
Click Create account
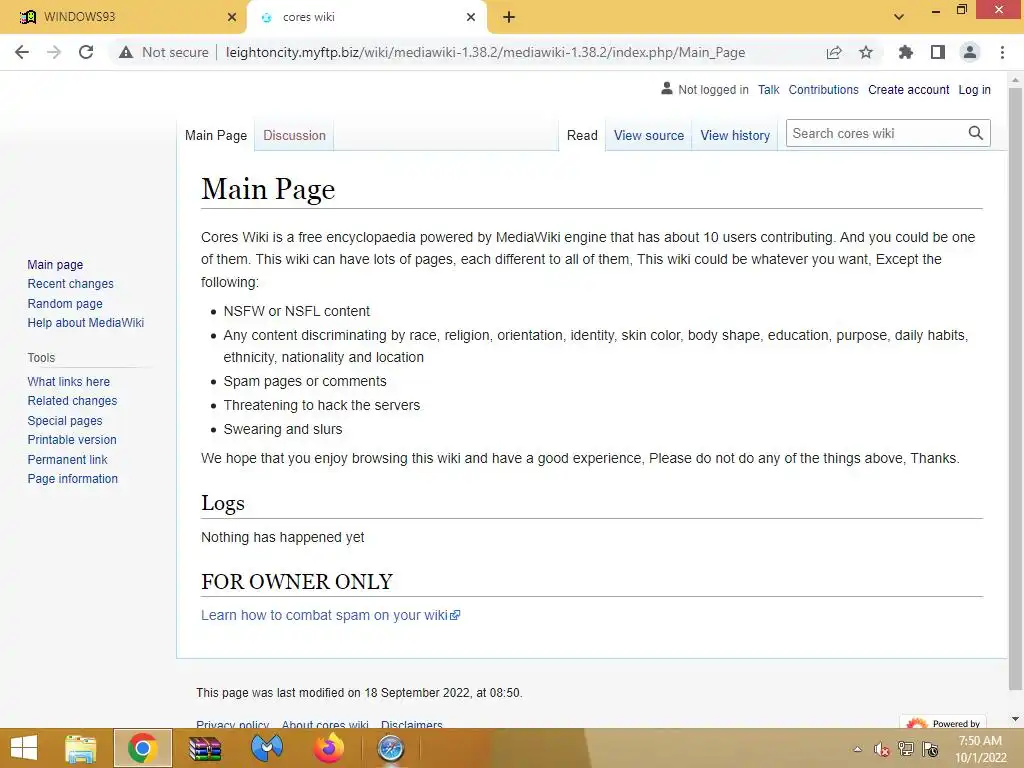click(908, 89)
